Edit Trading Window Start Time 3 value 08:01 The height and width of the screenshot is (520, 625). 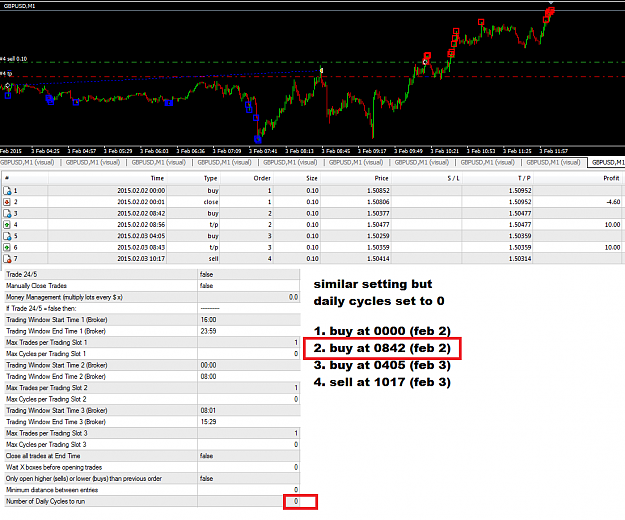tap(248, 410)
